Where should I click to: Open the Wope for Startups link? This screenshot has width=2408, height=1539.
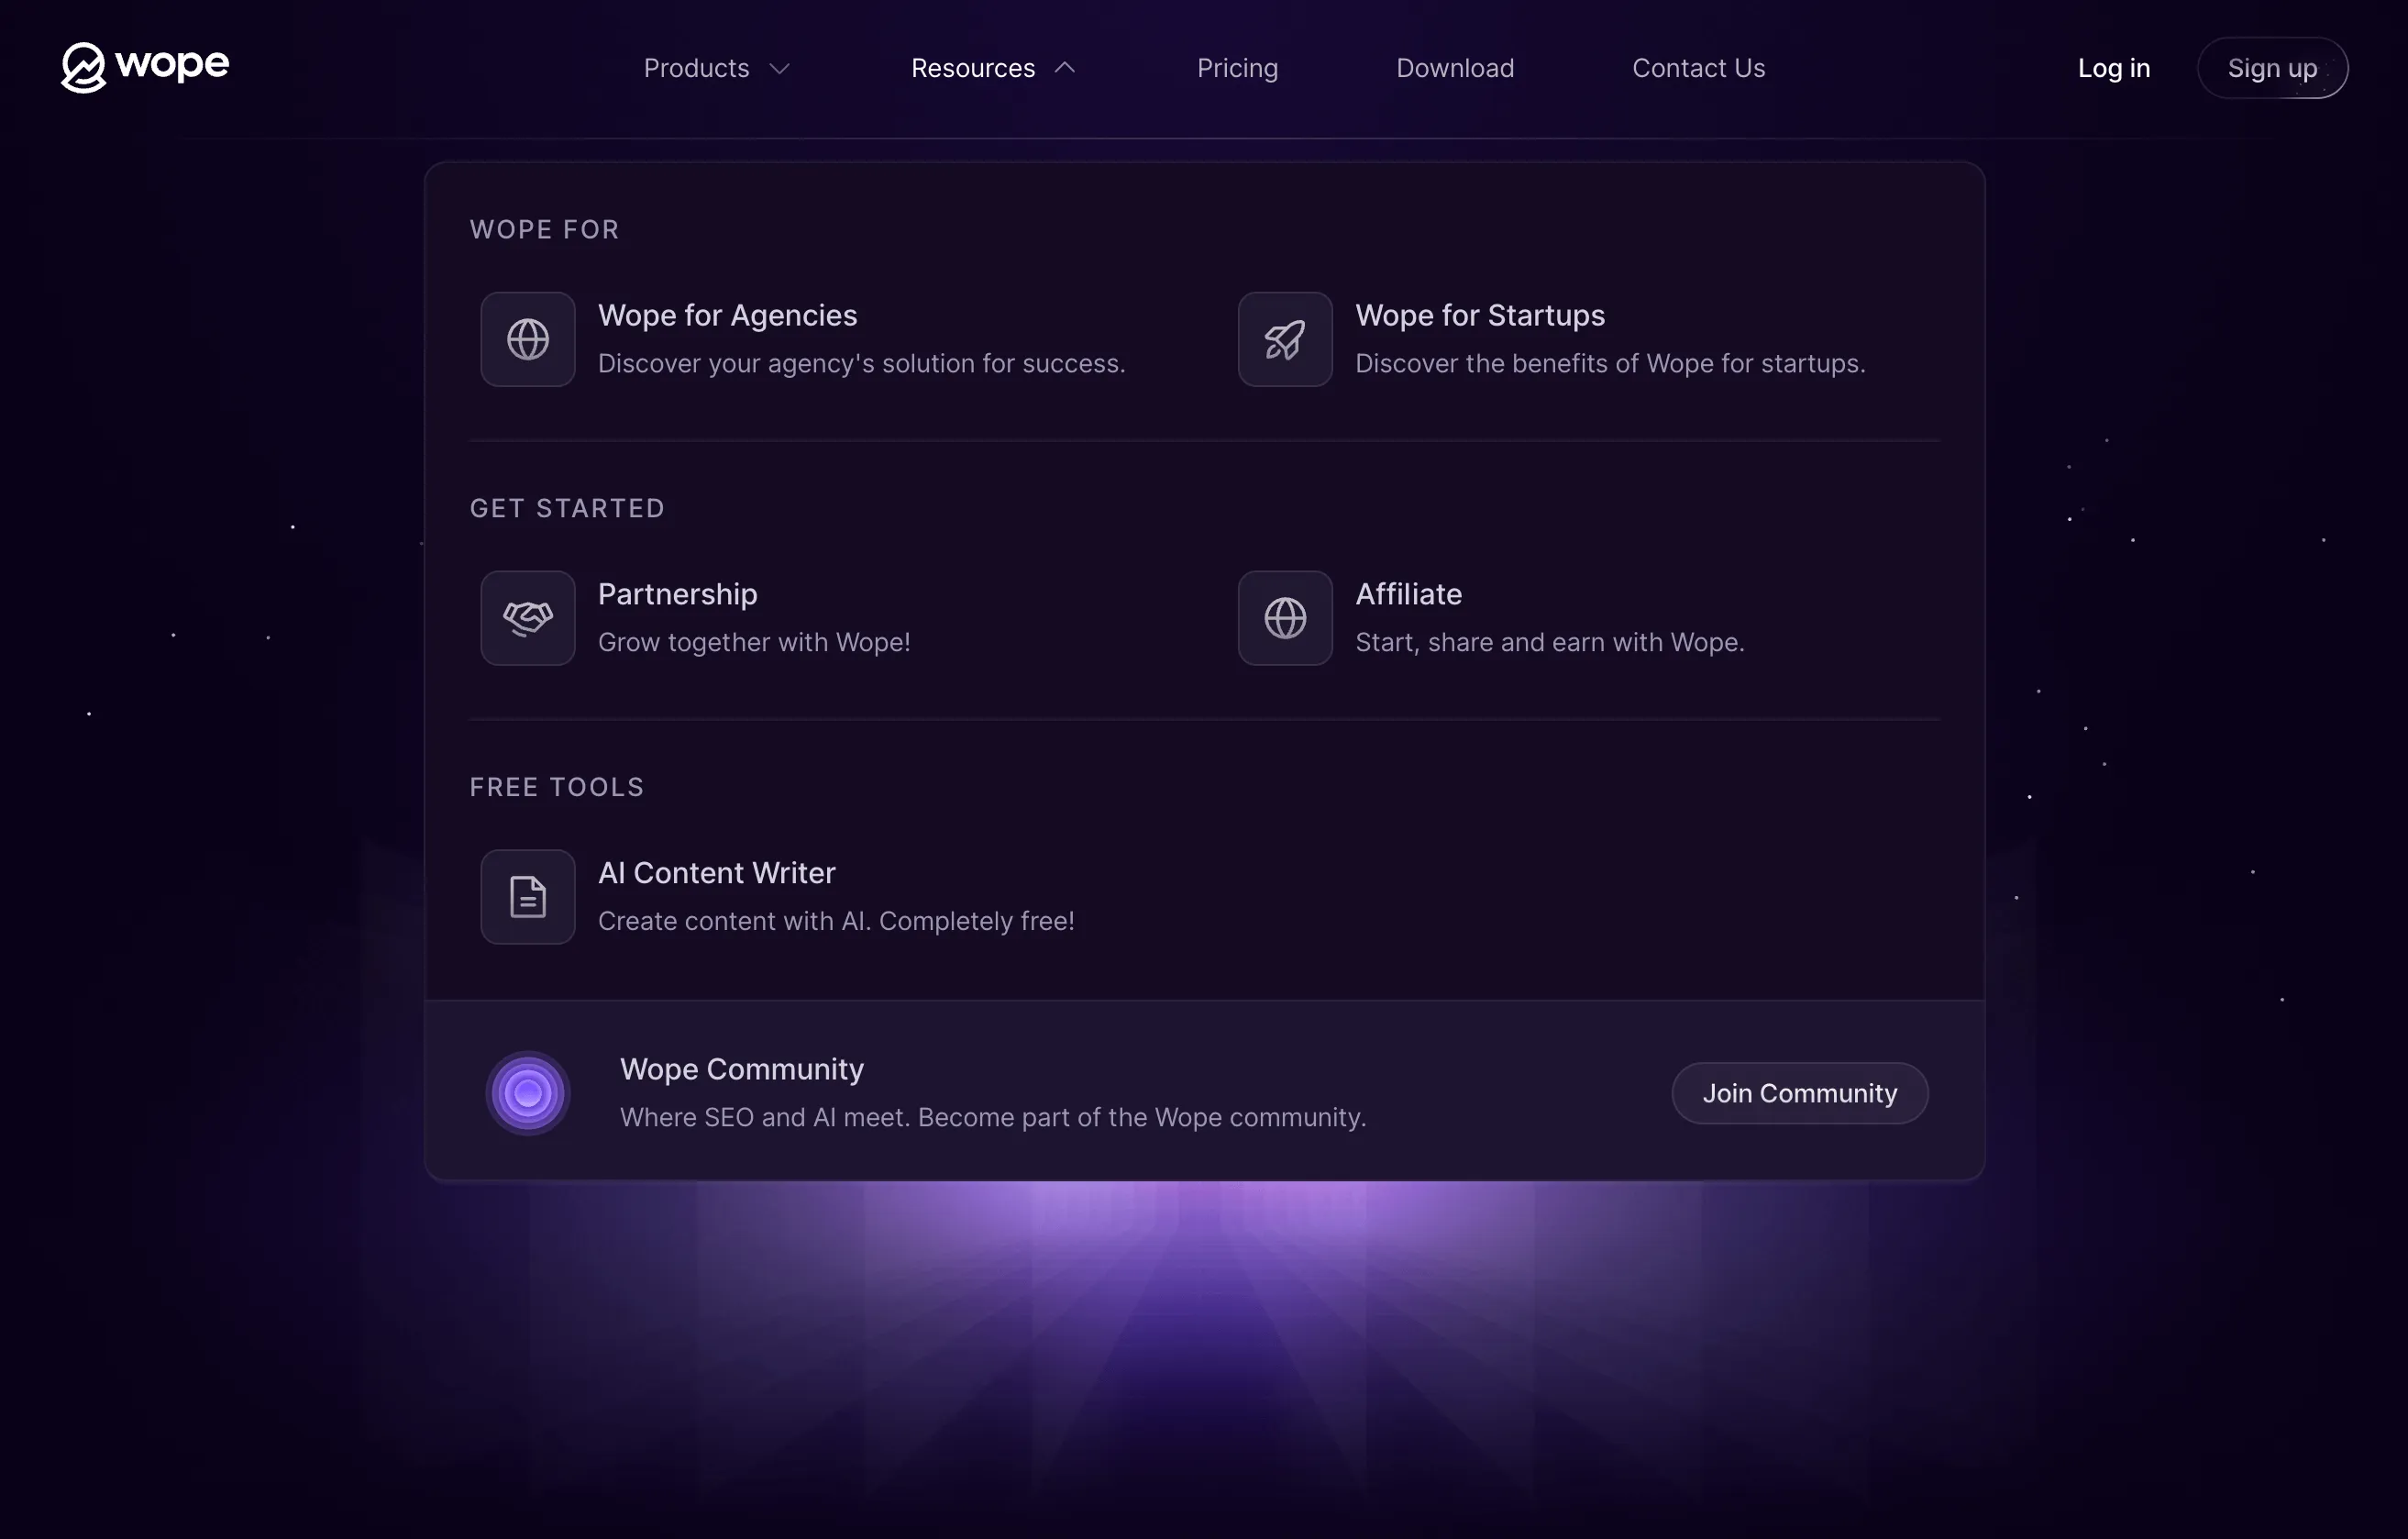(x=1479, y=316)
